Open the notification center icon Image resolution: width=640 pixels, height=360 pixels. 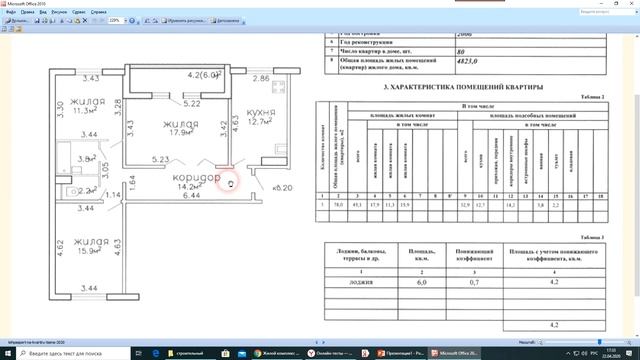tap(629, 353)
